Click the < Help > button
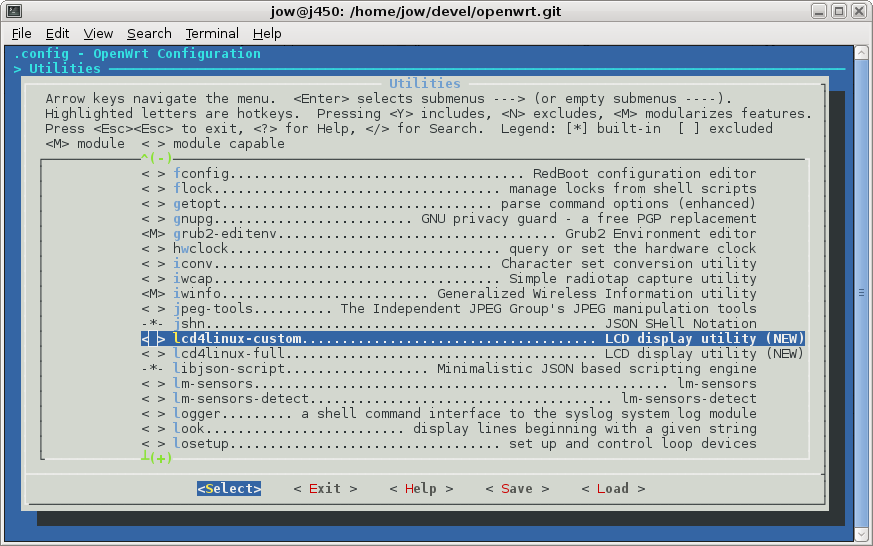Viewport: 873px width, 546px height. coord(421,488)
